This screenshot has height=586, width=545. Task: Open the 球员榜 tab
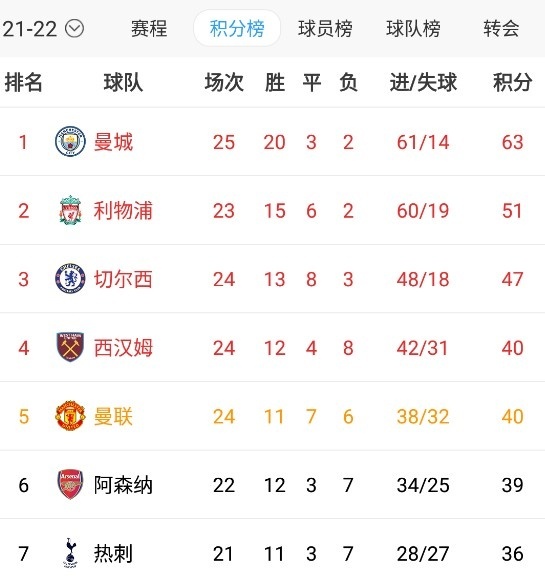click(325, 28)
